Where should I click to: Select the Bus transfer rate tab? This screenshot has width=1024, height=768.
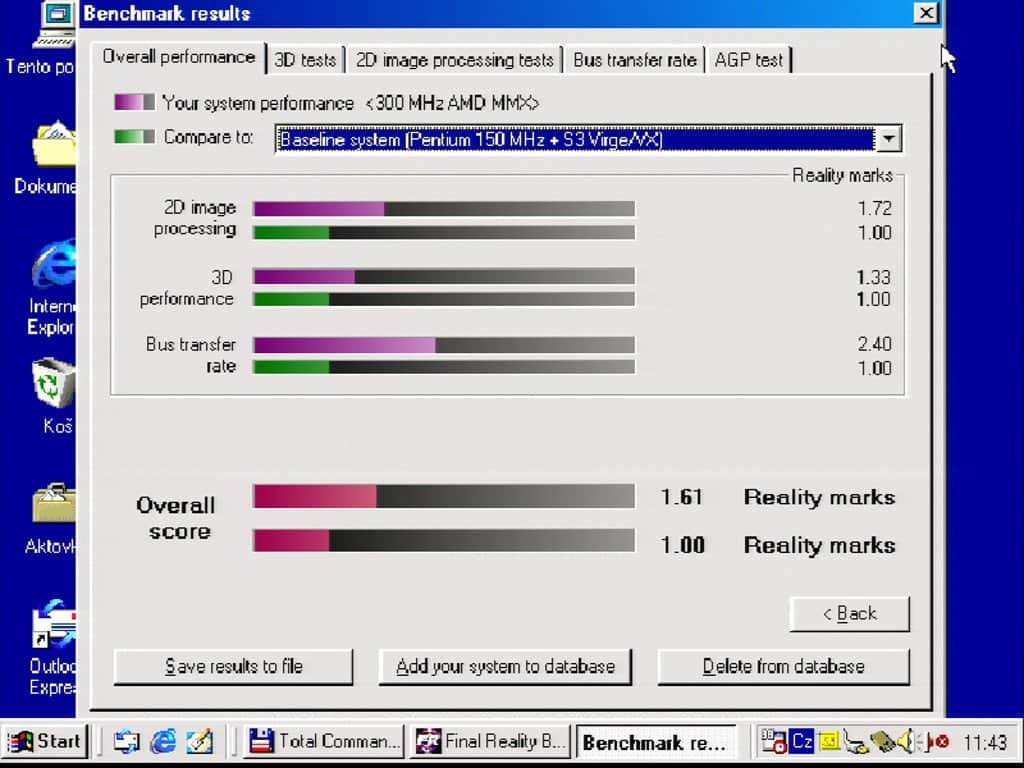click(634, 60)
